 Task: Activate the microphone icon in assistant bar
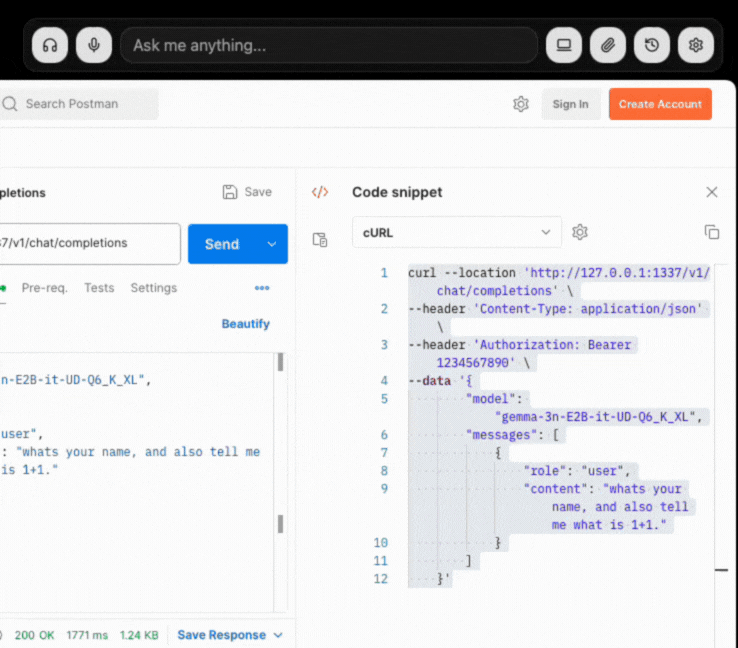[94, 45]
